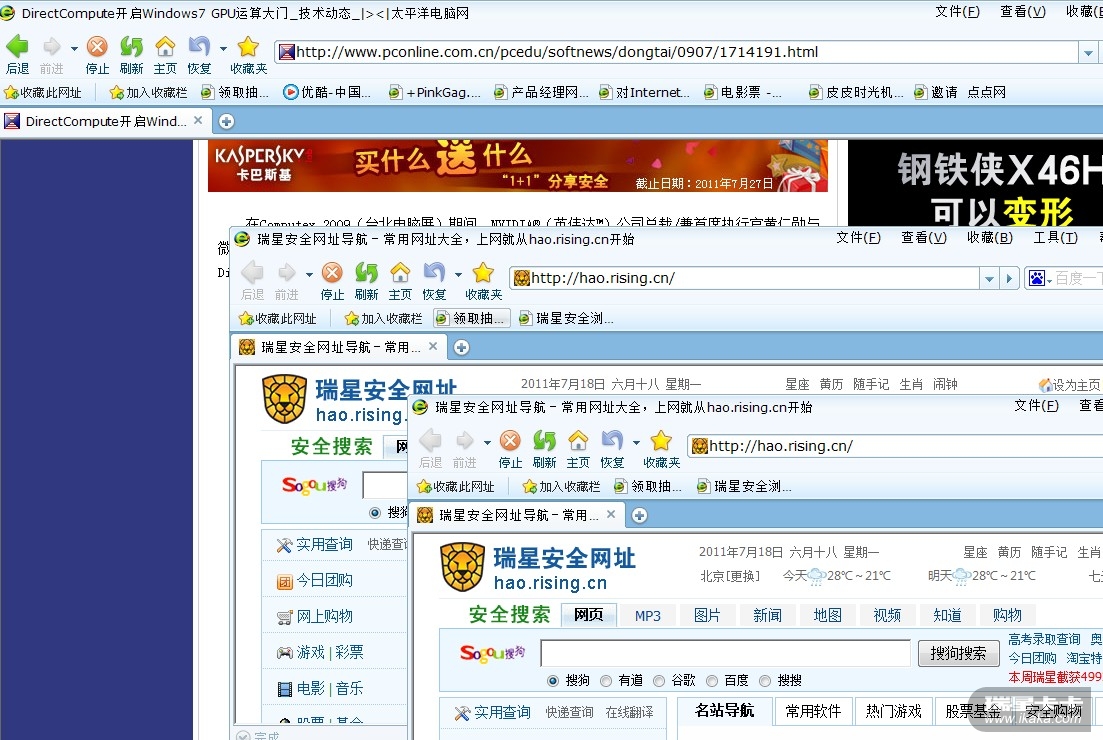Click the go arrow beside middle window address bar
Screen dimensions: 1103x740
tap(1009, 279)
